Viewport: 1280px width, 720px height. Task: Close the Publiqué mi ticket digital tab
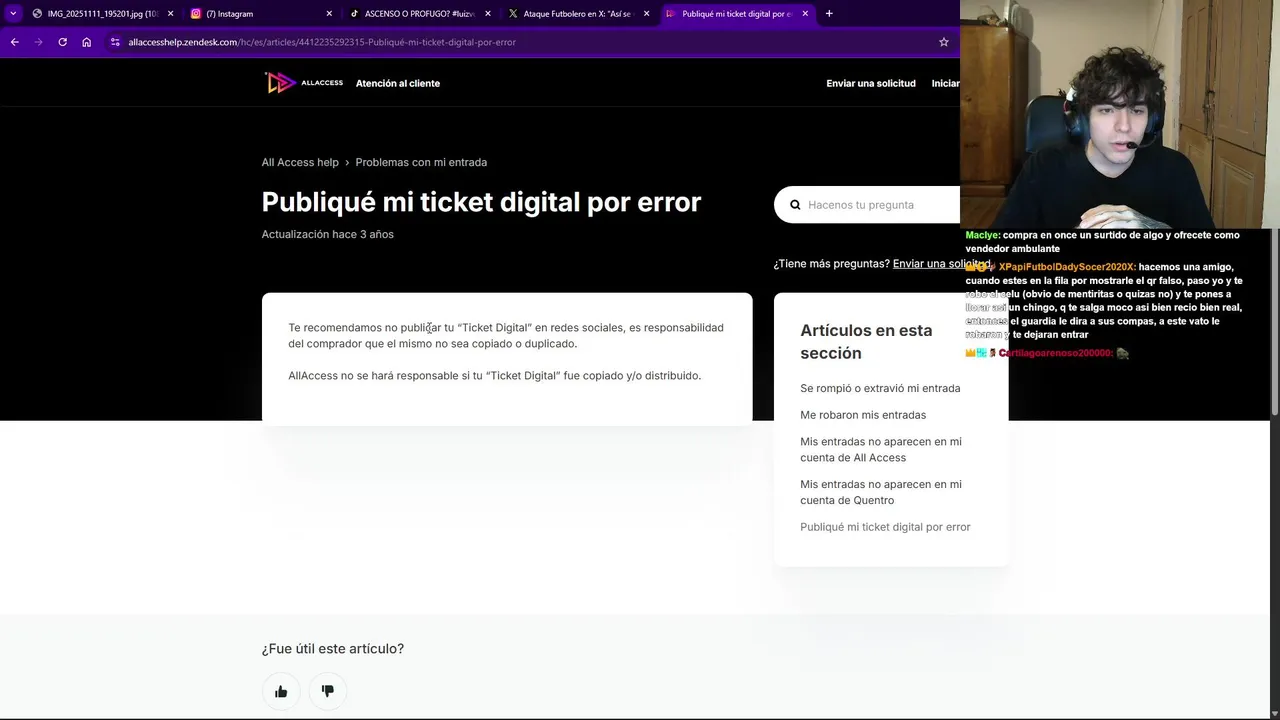805,14
